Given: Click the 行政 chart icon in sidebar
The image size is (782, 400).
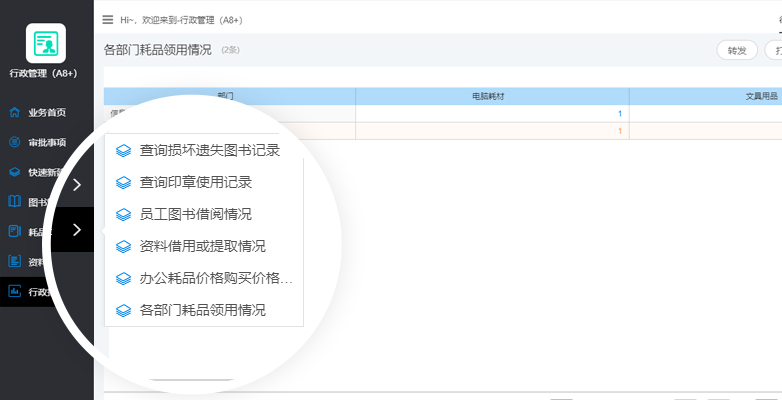Looking at the screenshot, I should click(x=14, y=292).
